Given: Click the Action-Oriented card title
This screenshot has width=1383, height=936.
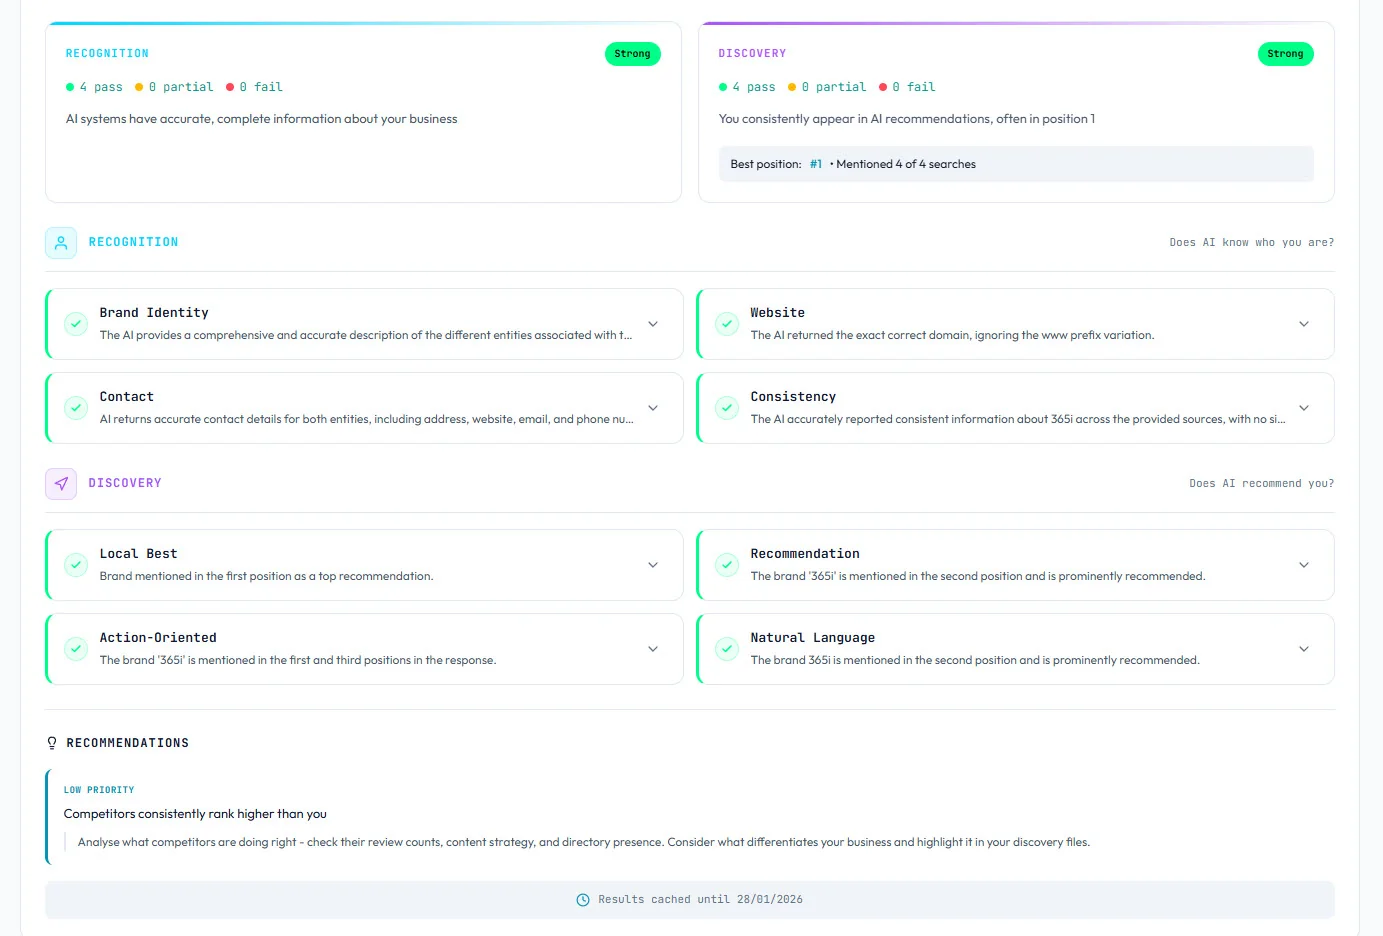Looking at the screenshot, I should 158,638.
